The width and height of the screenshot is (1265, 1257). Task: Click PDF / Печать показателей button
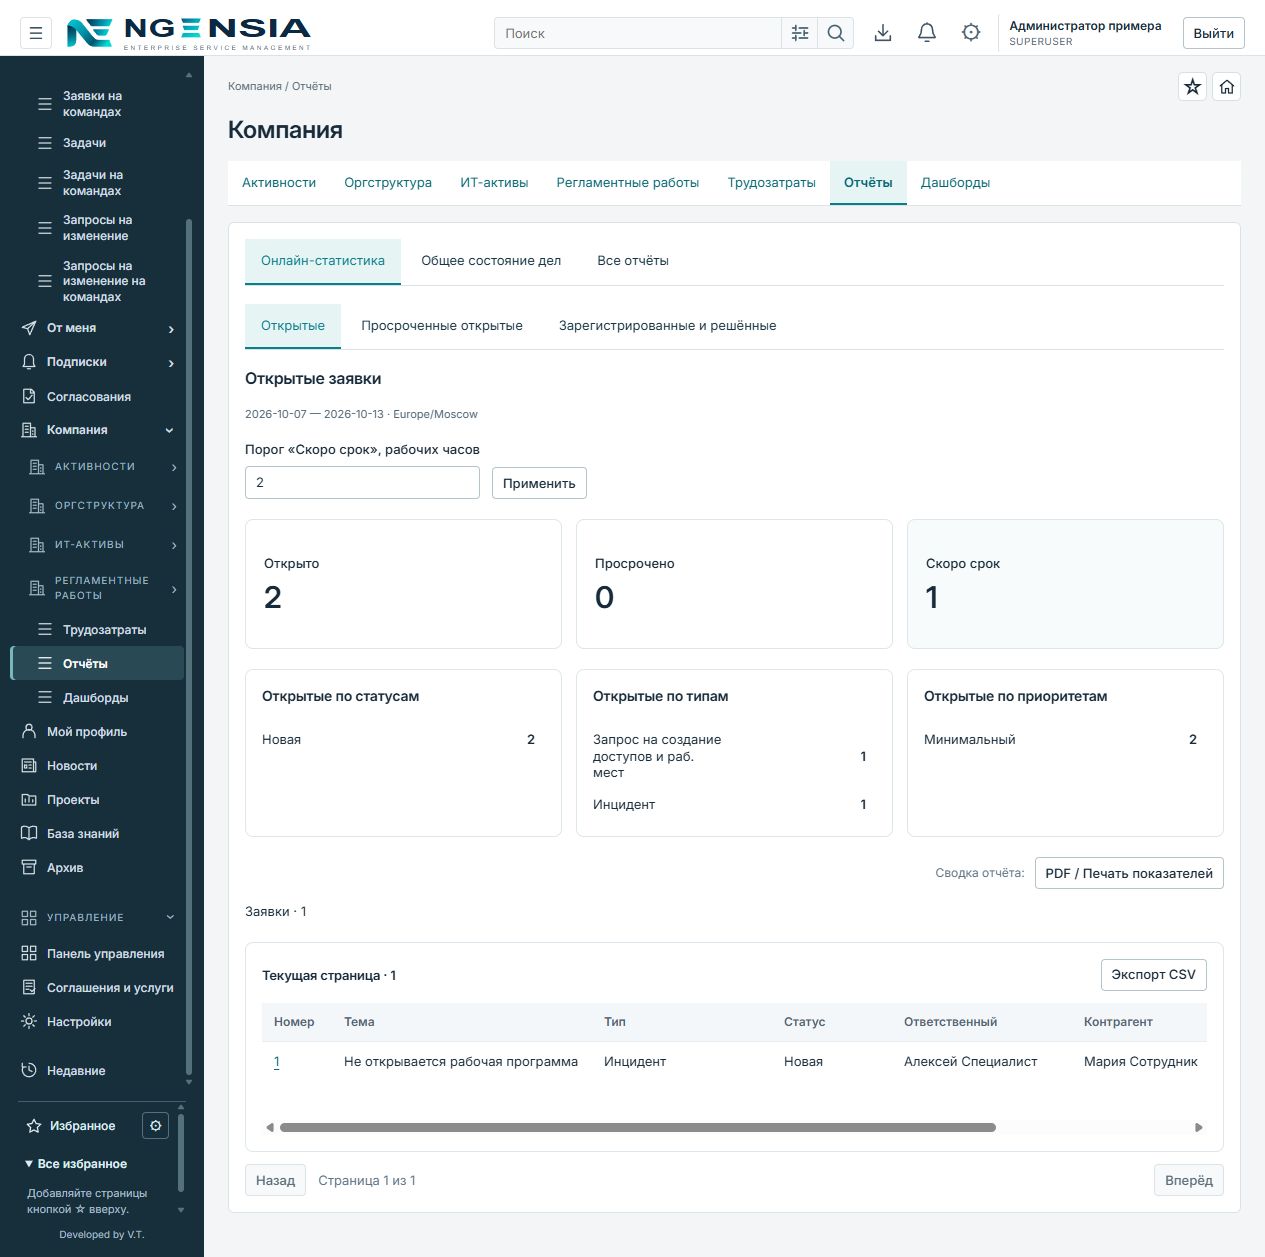click(x=1129, y=873)
